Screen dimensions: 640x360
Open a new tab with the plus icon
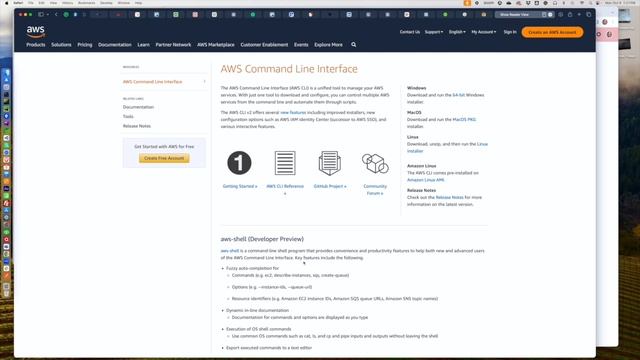579,14
